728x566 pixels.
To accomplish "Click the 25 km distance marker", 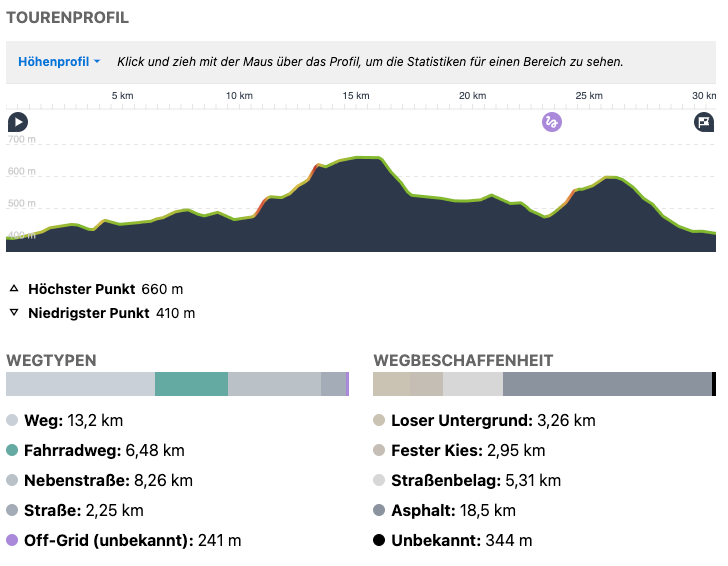I will click(588, 95).
